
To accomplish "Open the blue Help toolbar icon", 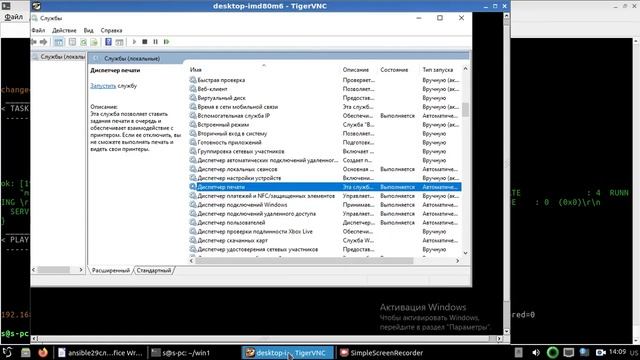I will coord(108,42).
